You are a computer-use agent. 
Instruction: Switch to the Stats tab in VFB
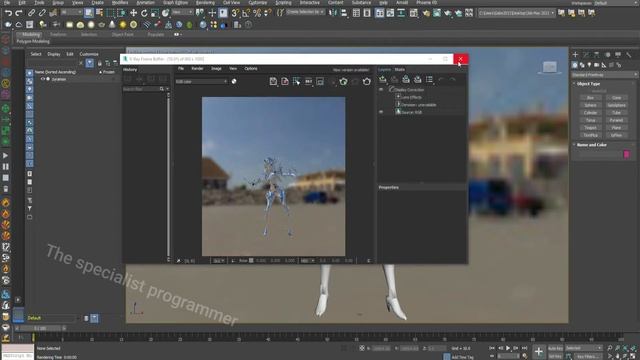pyautogui.click(x=400, y=69)
